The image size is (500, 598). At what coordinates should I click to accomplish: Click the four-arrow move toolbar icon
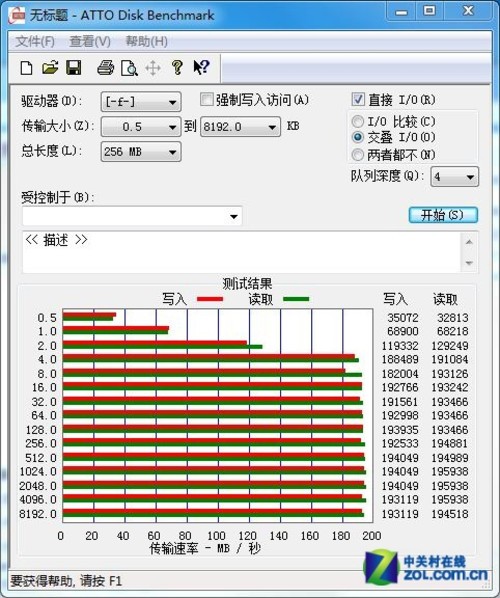(x=153, y=68)
